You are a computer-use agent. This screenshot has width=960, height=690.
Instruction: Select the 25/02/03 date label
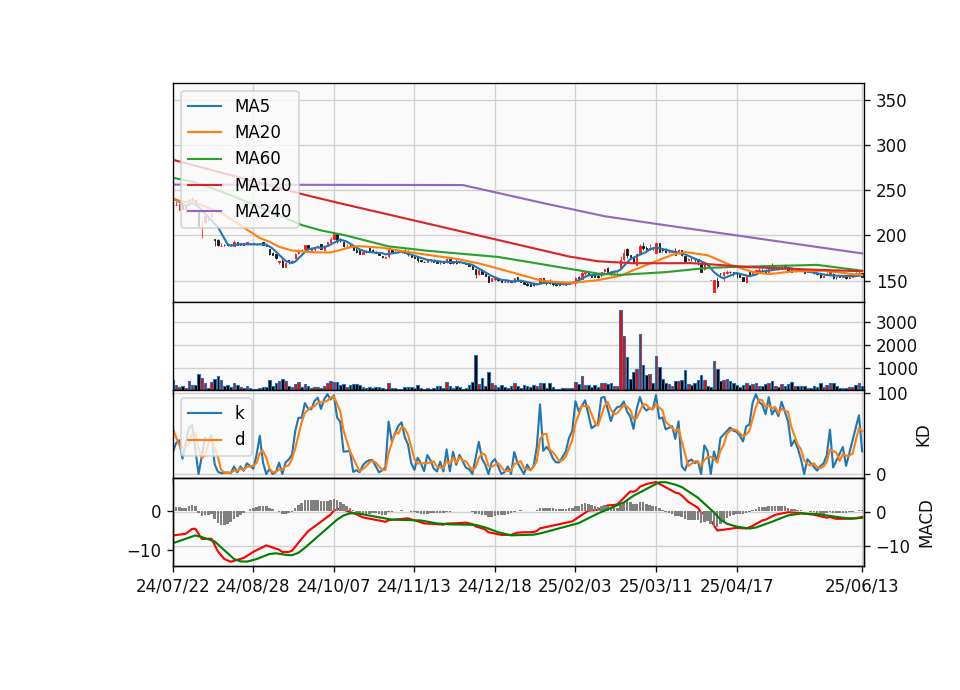[575, 586]
